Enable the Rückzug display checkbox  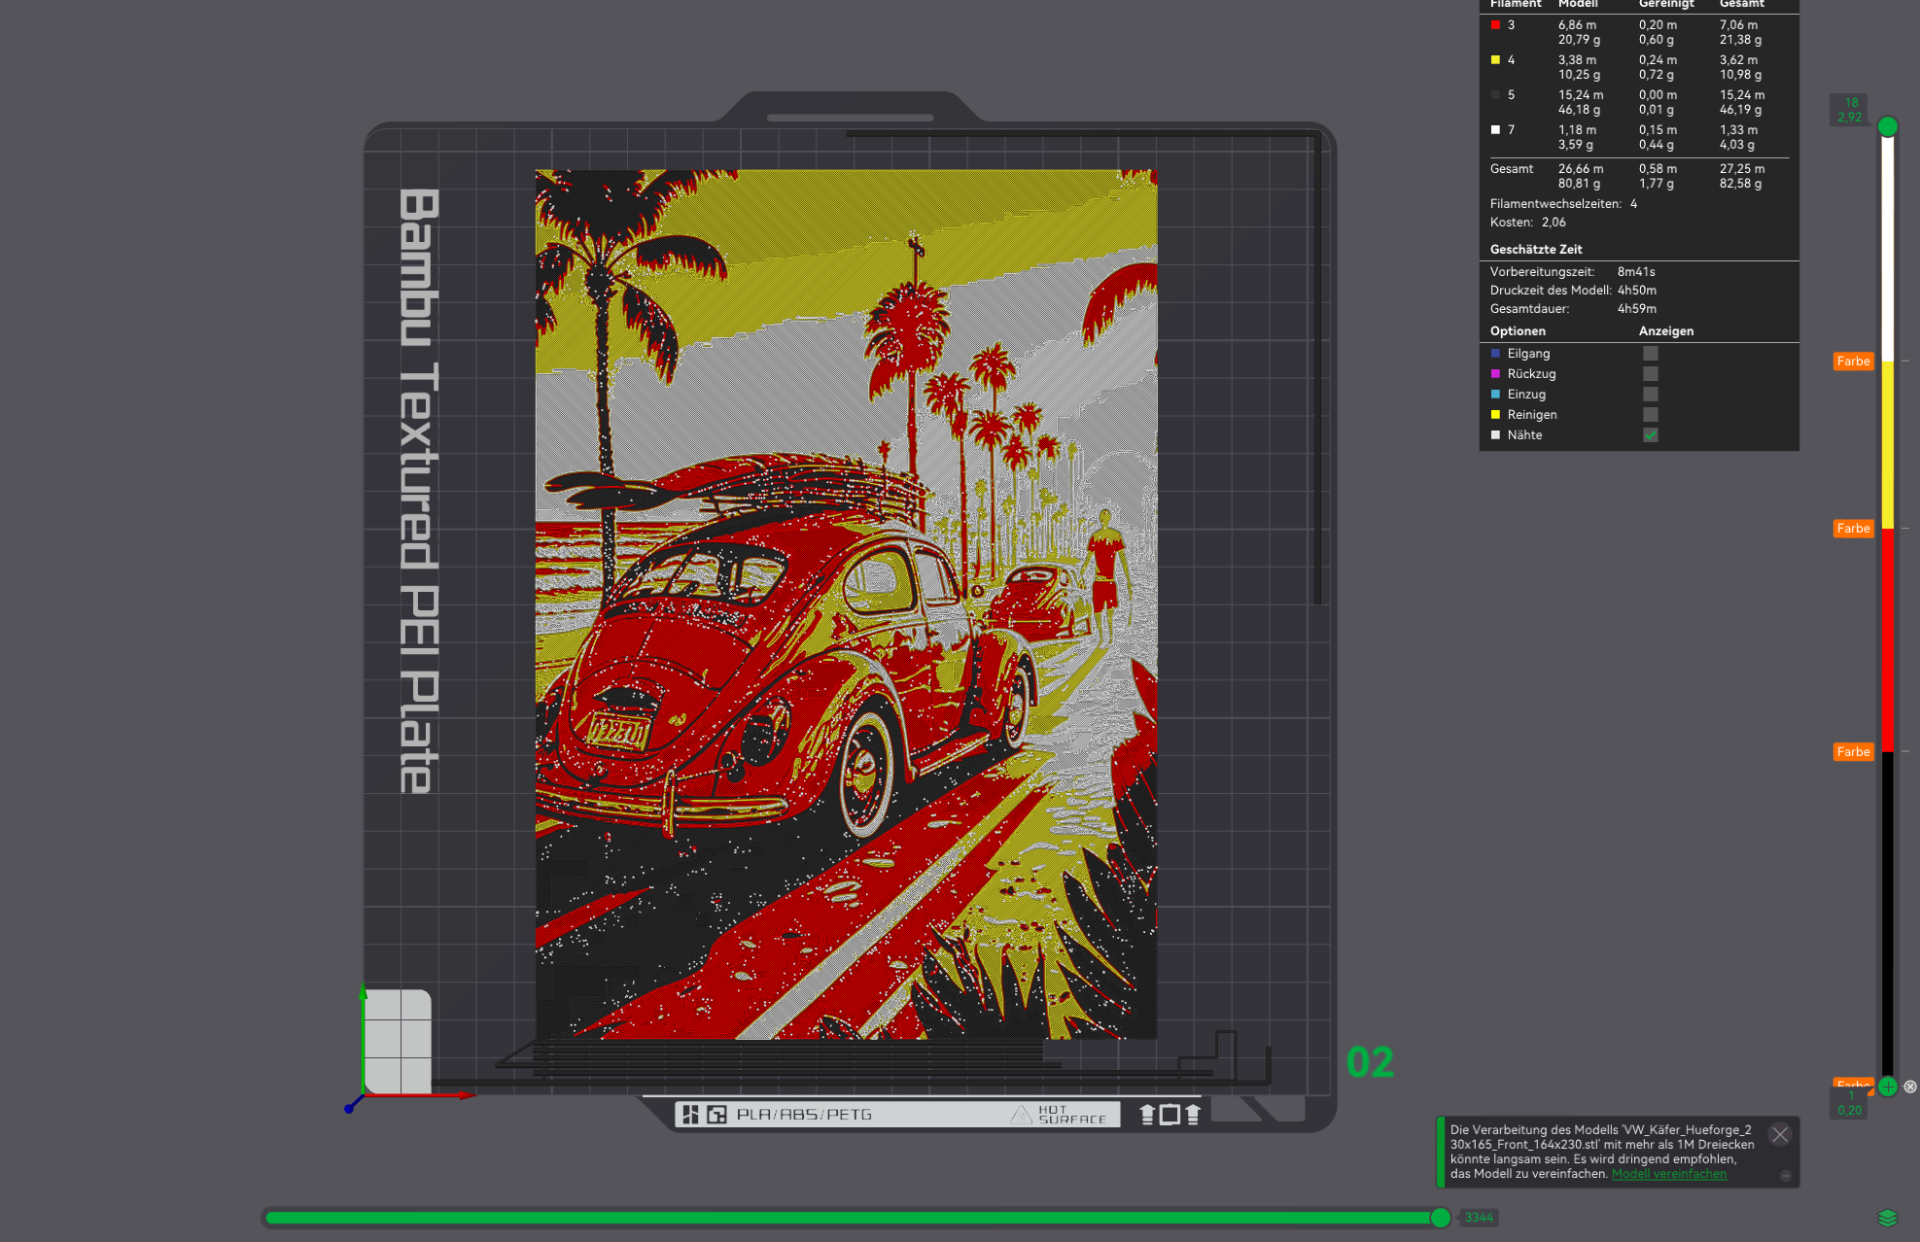point(1650,374)
